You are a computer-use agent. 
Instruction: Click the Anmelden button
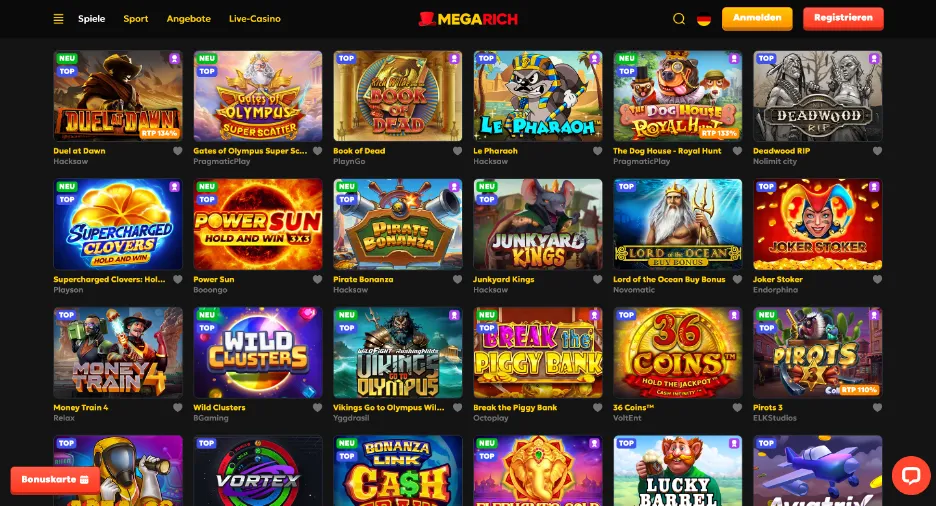pos(757,18)
